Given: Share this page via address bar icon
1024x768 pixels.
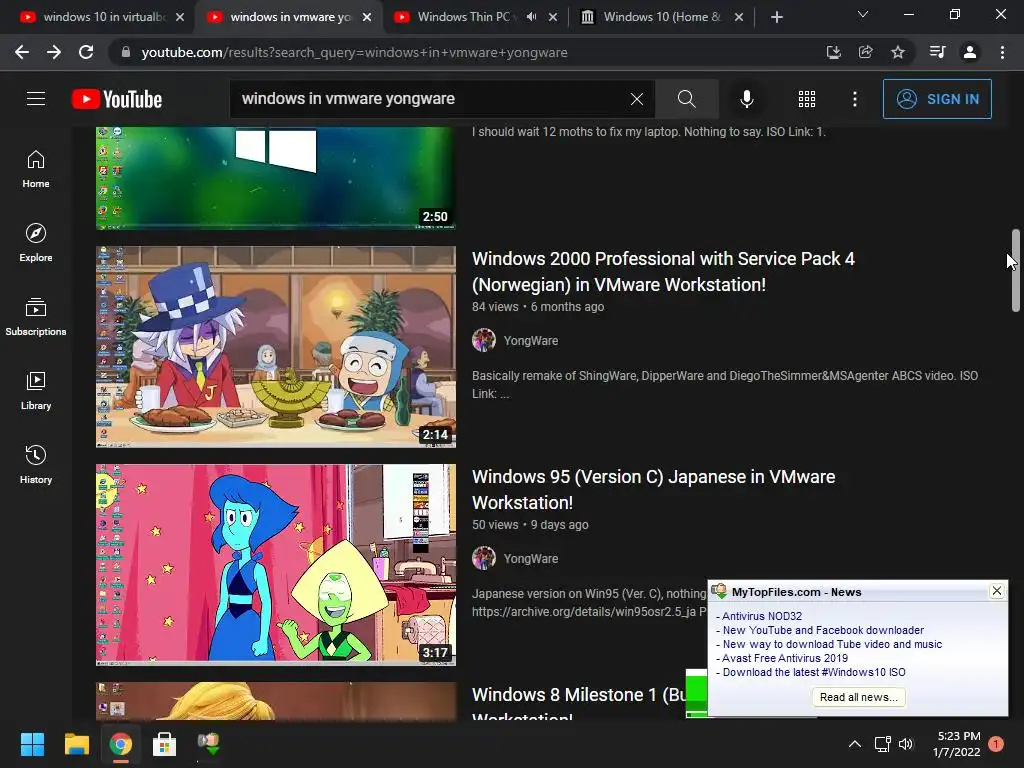Looking at the screenshot, I should (865, 52).
